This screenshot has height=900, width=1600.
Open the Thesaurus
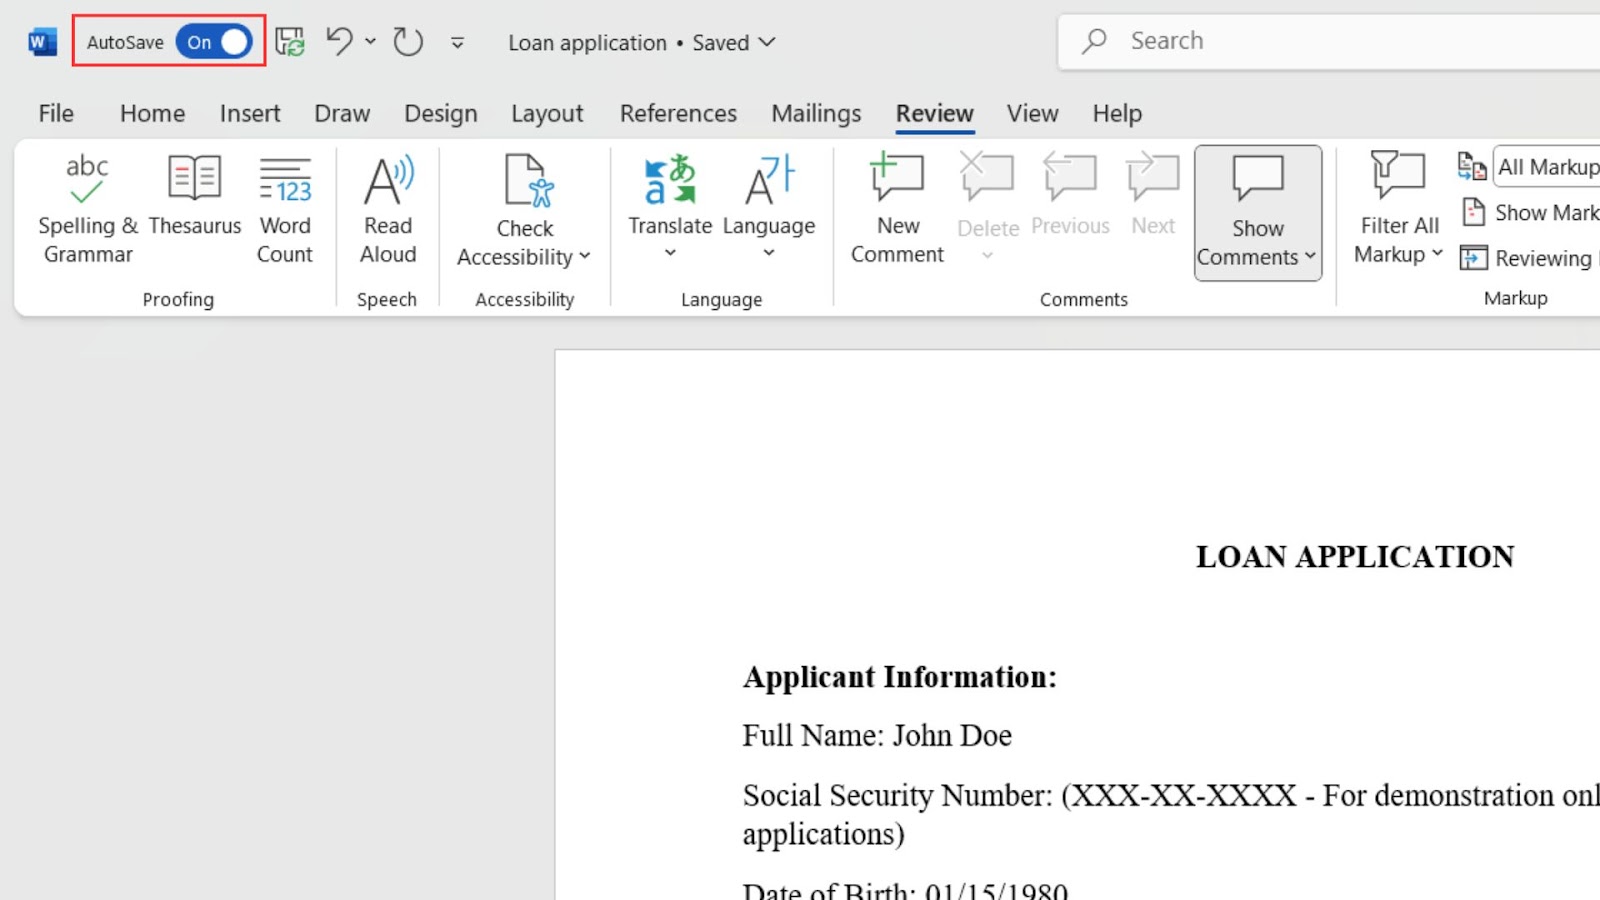click(x=194, y=205)
